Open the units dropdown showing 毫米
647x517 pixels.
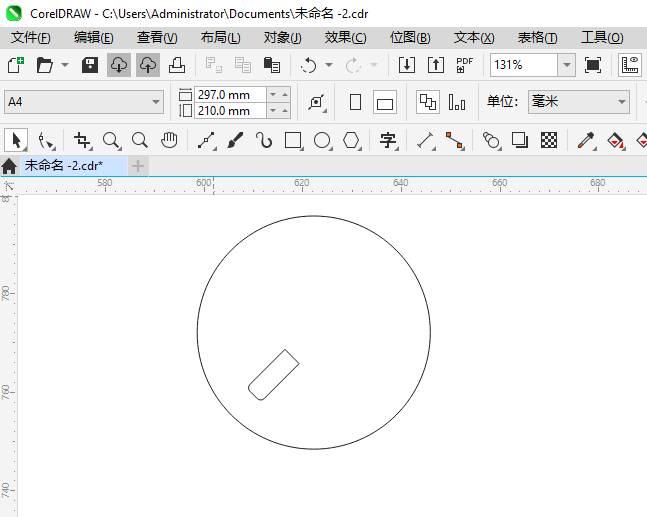[579, 102]
